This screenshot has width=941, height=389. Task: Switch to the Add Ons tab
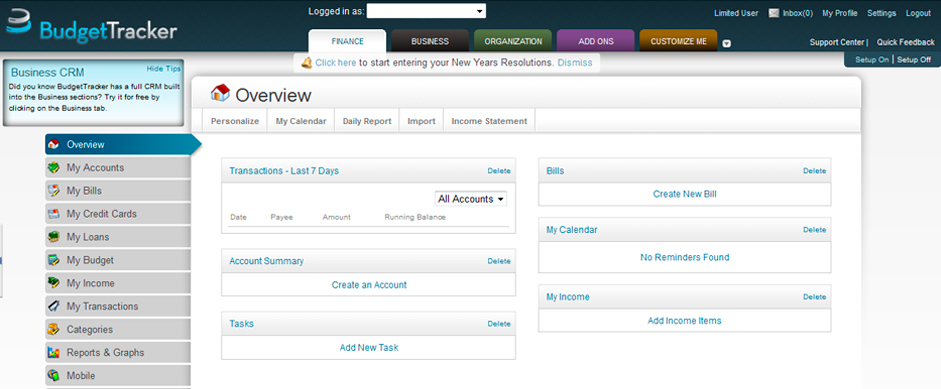click(596, 41)
